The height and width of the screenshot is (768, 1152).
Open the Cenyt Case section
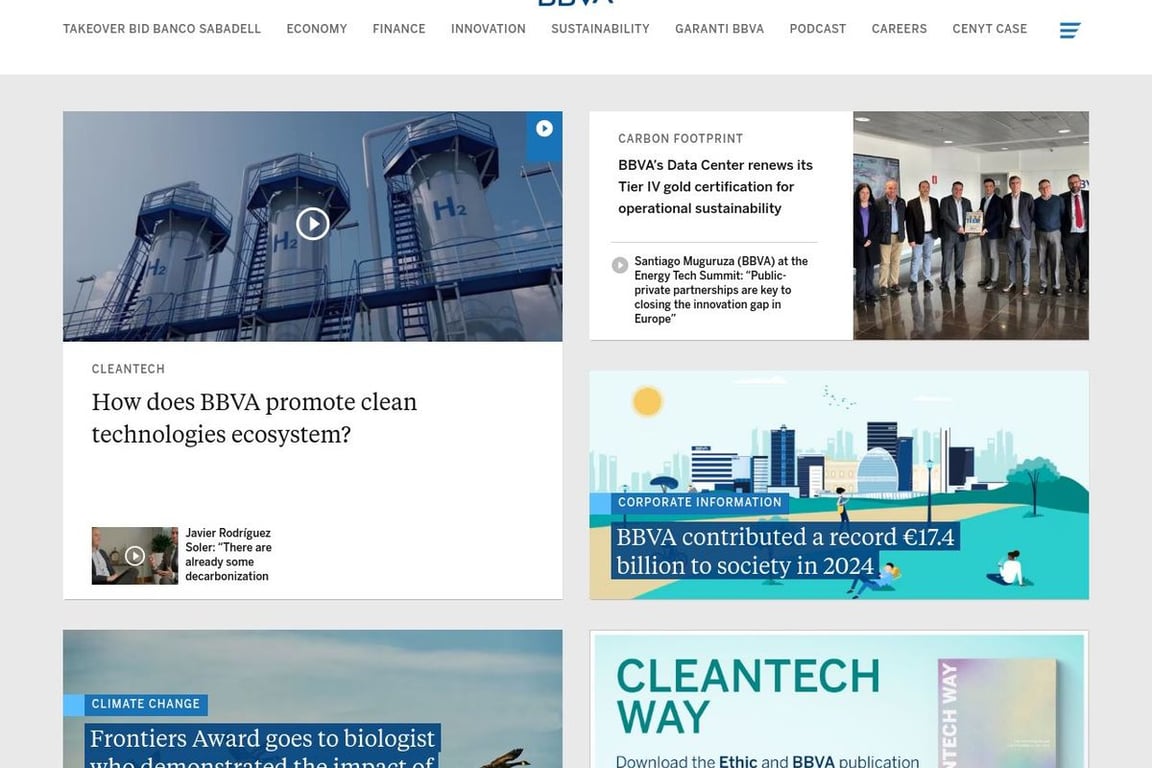point(989,29)
